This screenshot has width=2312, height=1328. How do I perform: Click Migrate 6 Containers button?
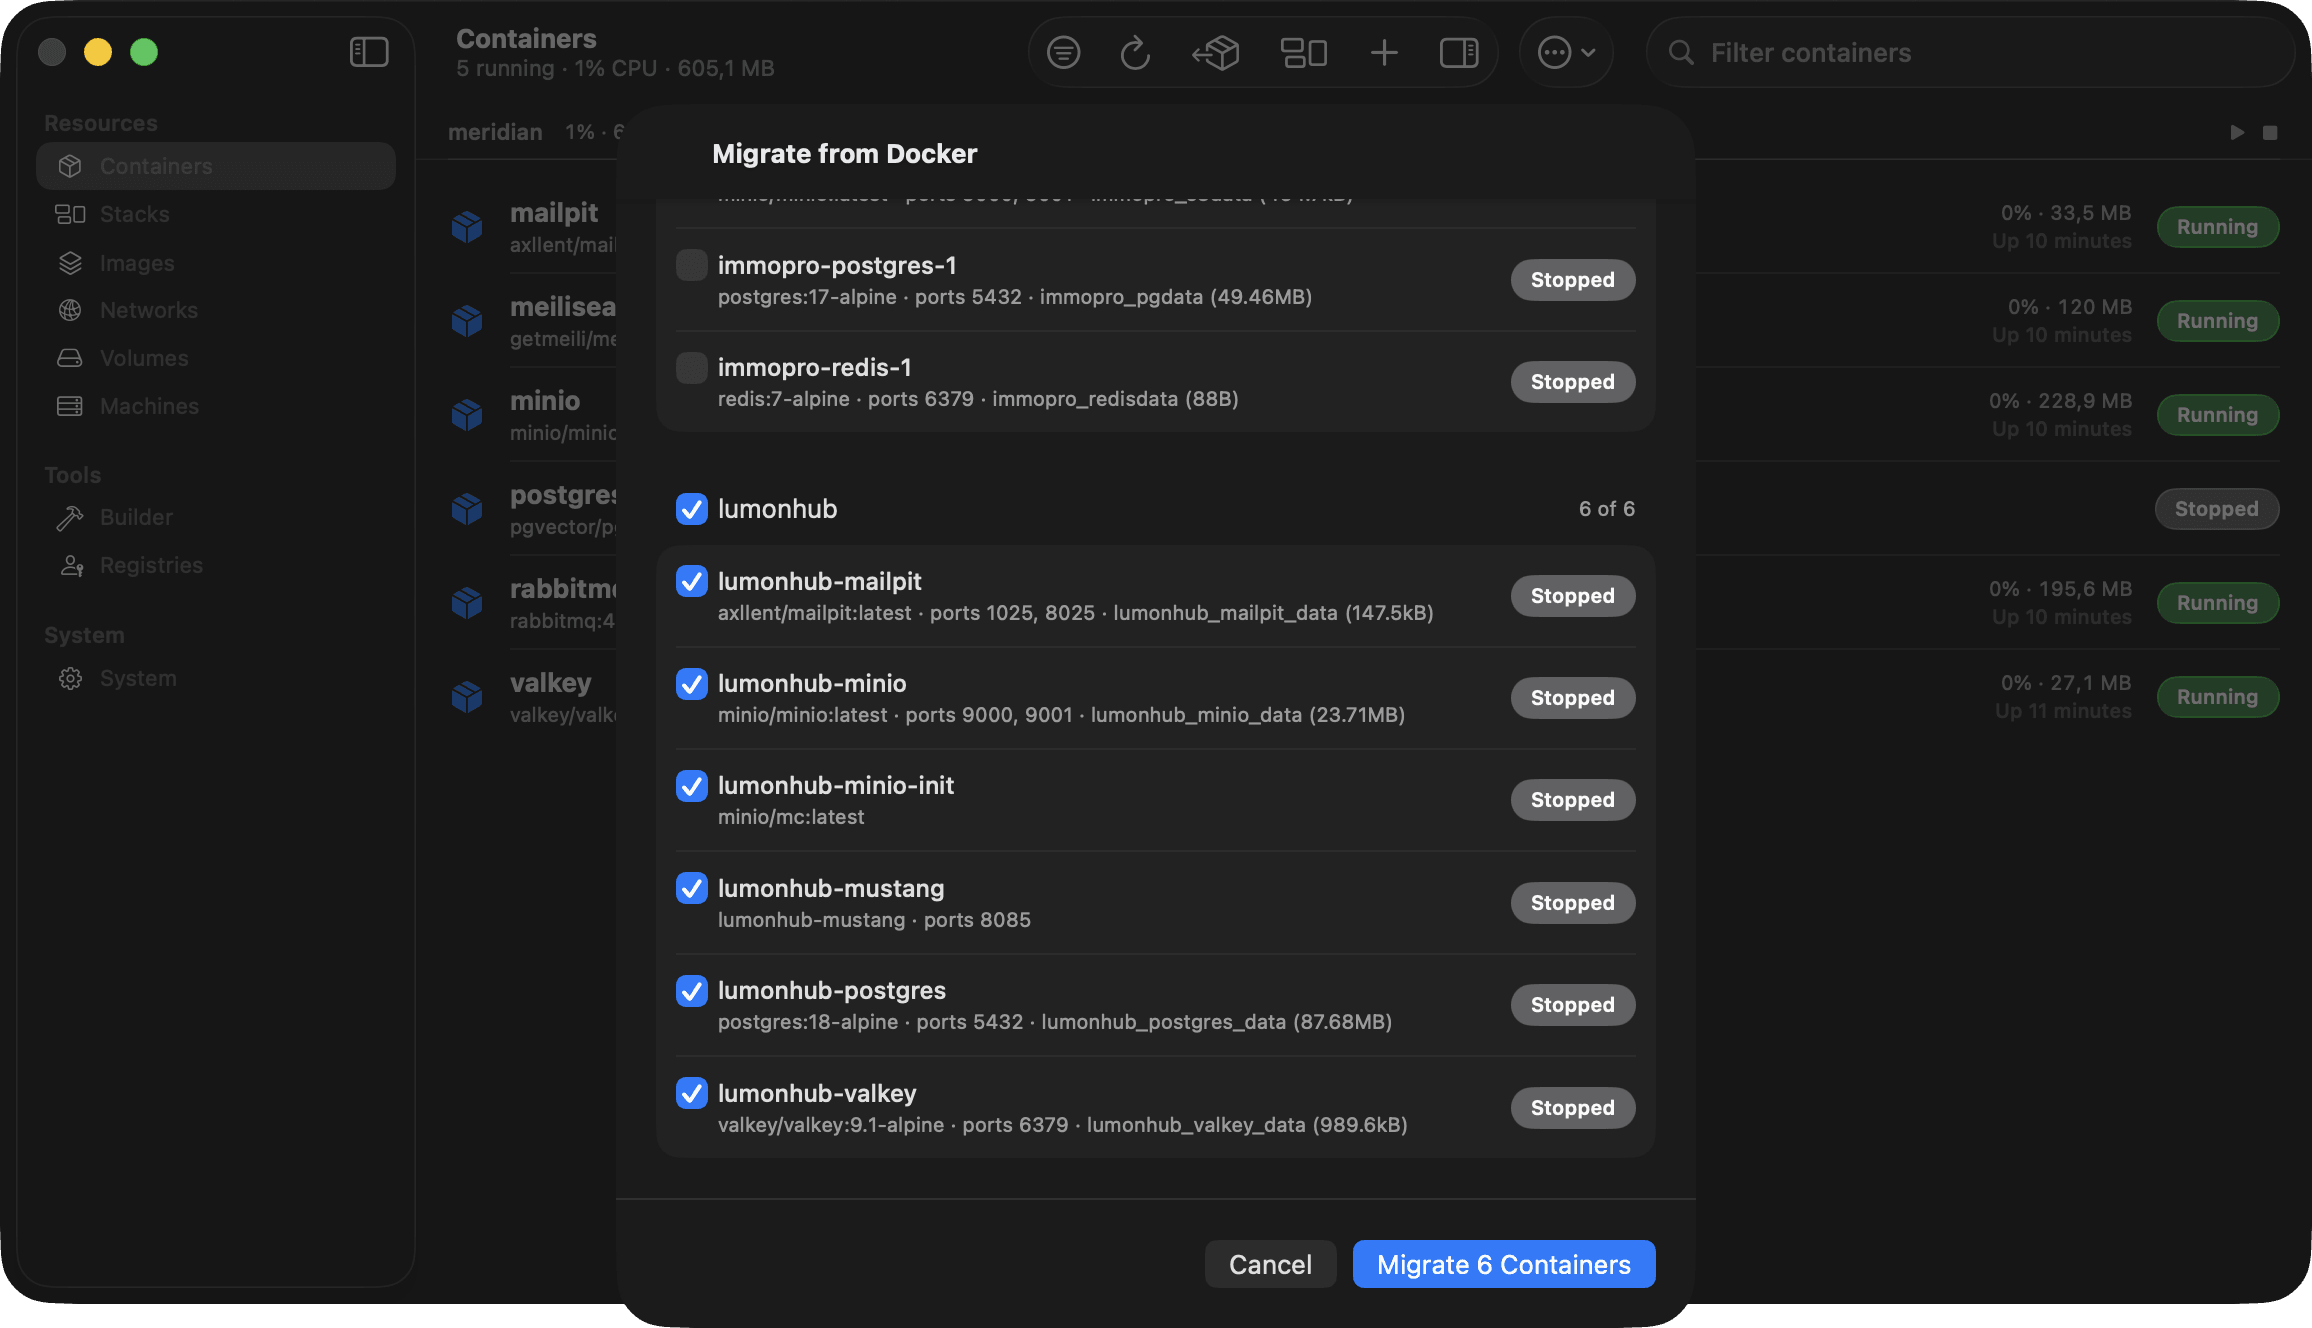pos(1504,1264)
